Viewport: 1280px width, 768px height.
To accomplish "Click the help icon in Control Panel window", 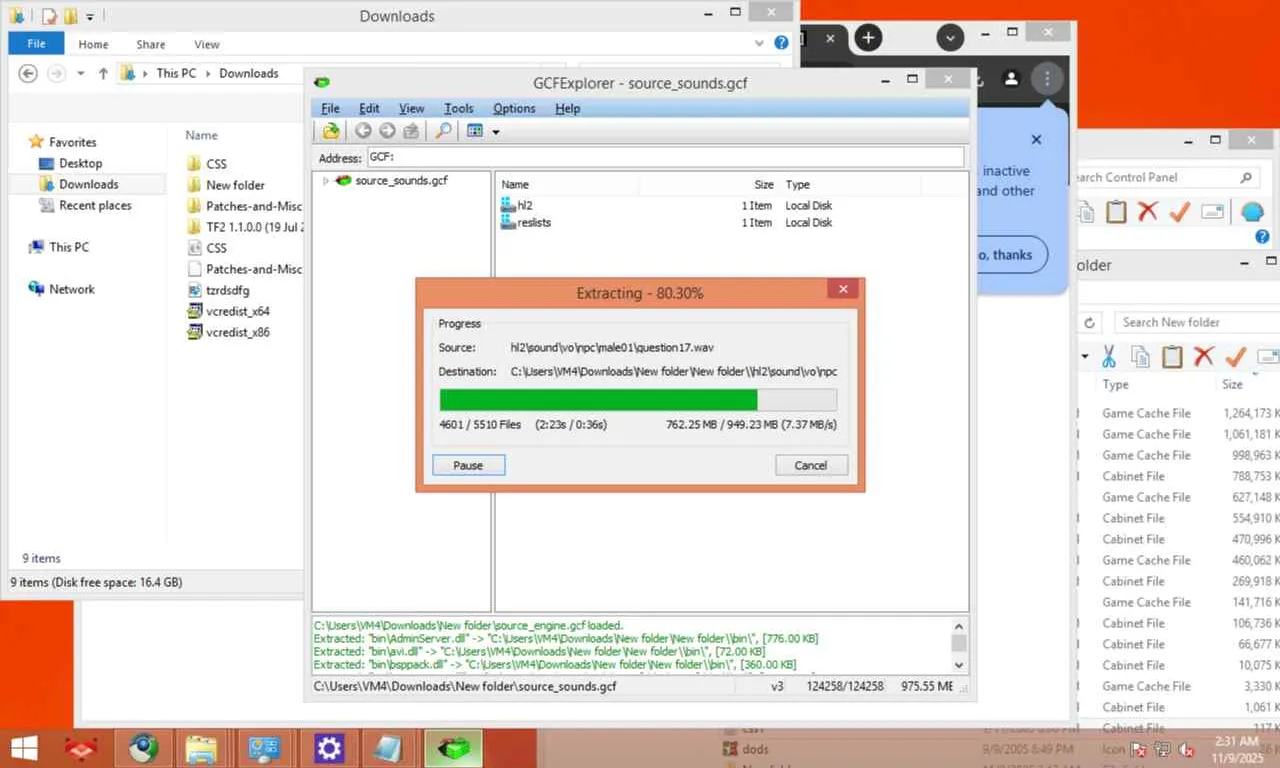I will point(1262,237).
